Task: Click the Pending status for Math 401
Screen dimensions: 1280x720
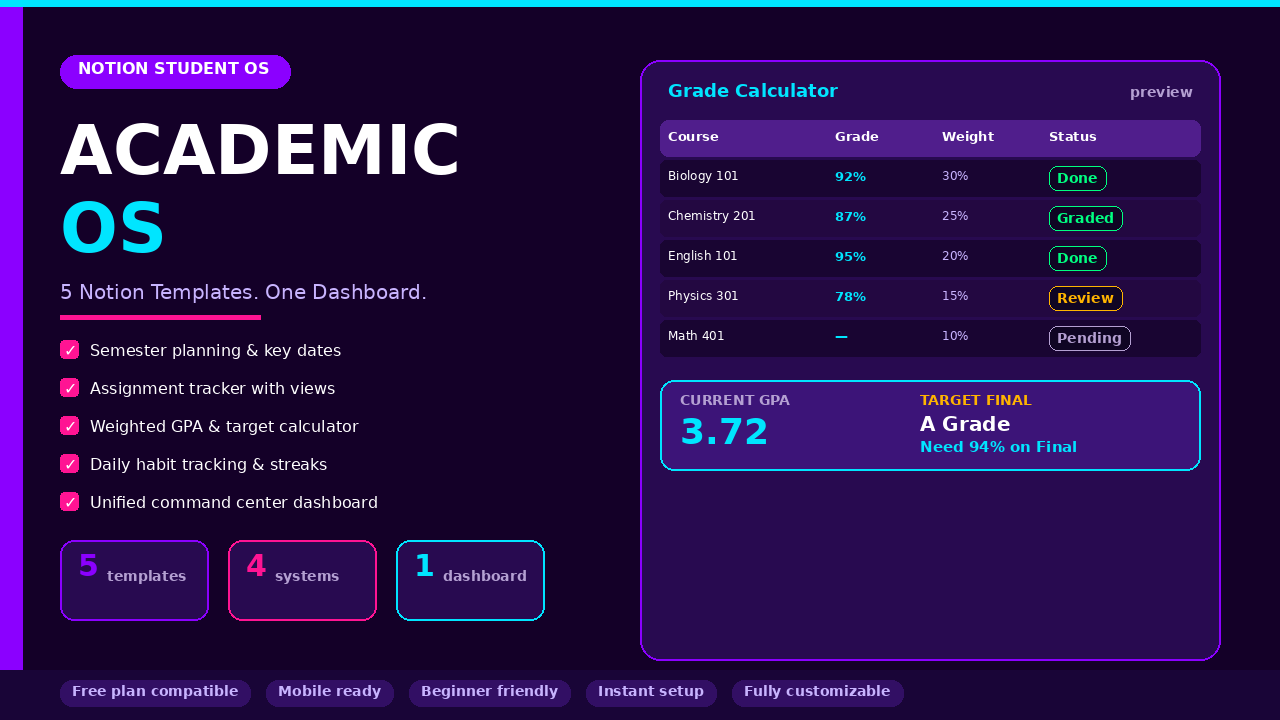Action: point(1089,338)
